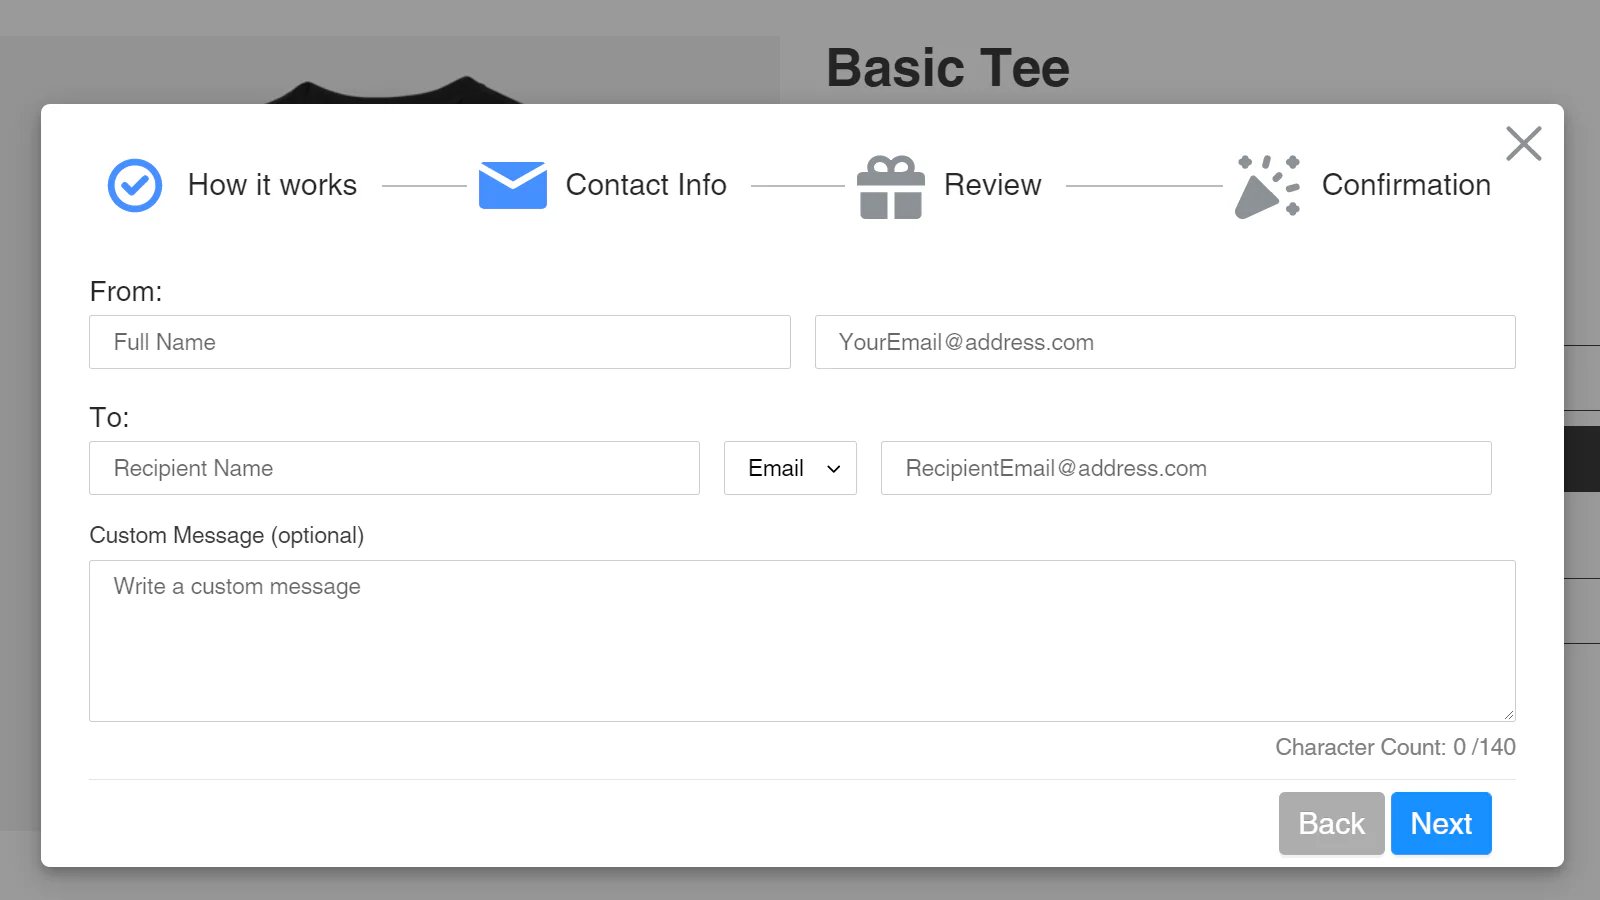Viewport: 1600px width, 900px height.
Task: Close the gift dialog with the X
Action: coord(1523,143)
